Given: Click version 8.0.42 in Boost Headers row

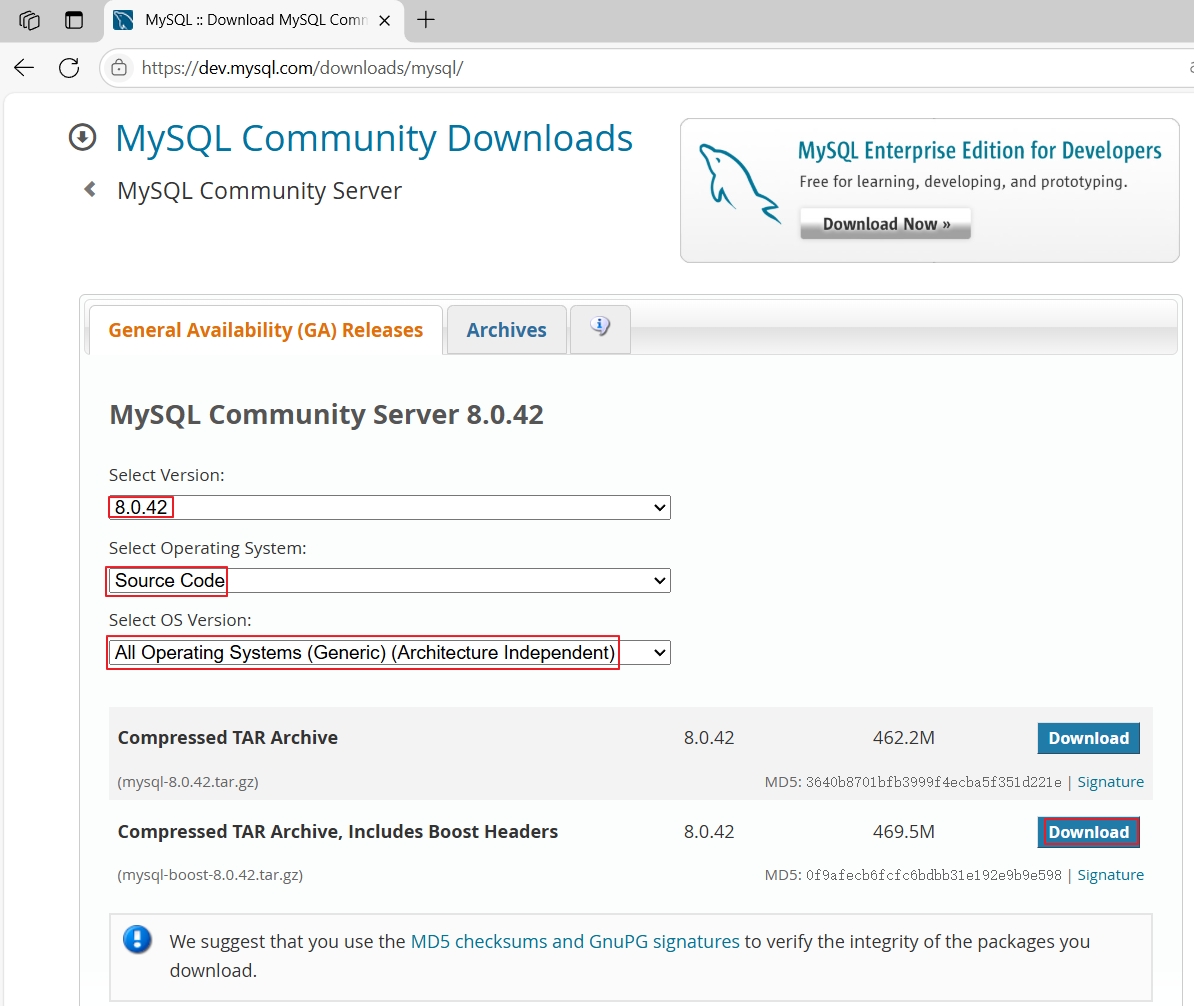Looking at the screenshot, I should point(709,832).
